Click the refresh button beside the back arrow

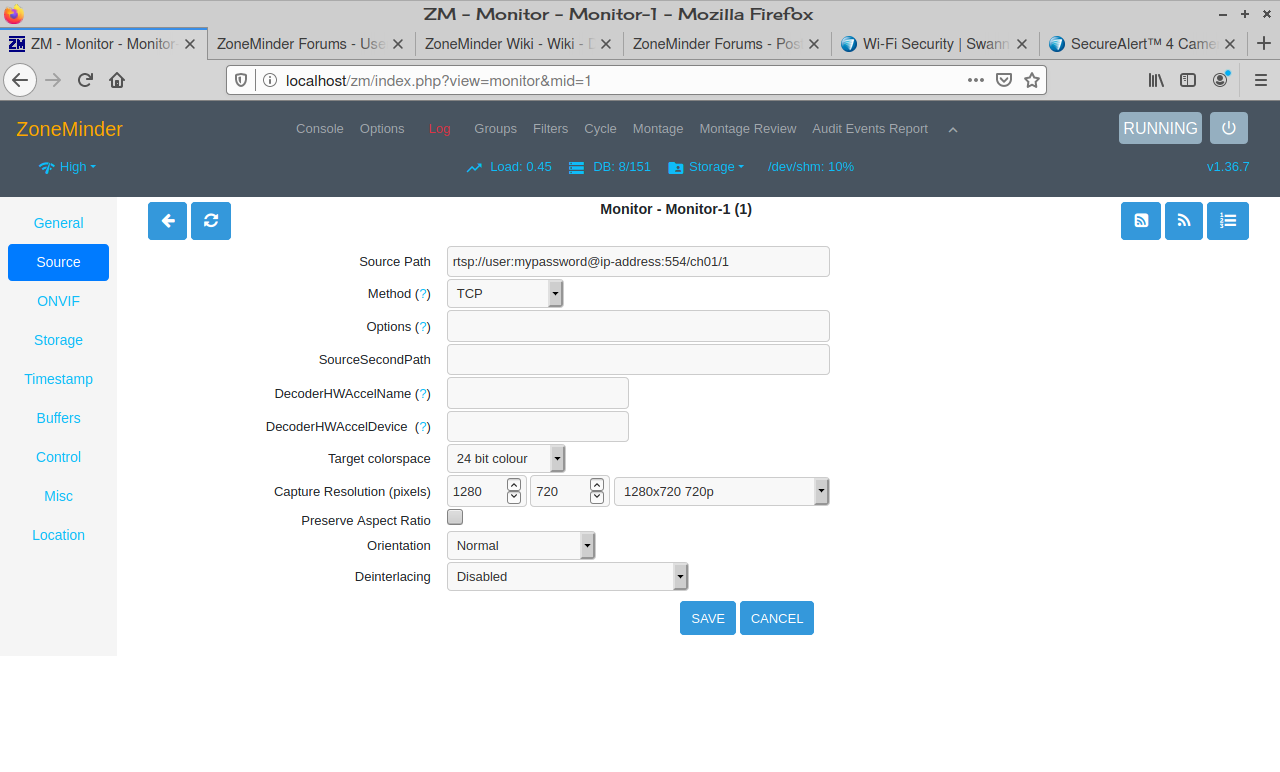pos(211,221)
